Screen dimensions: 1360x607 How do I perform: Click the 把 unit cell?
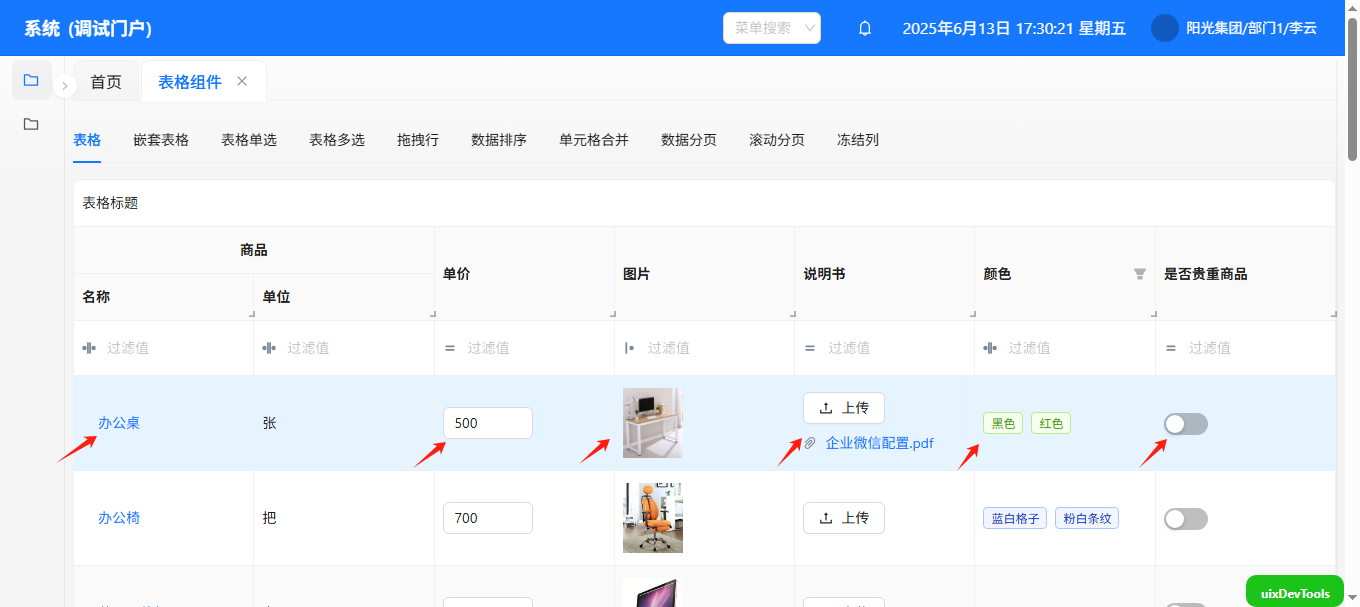tap(344, 518)
